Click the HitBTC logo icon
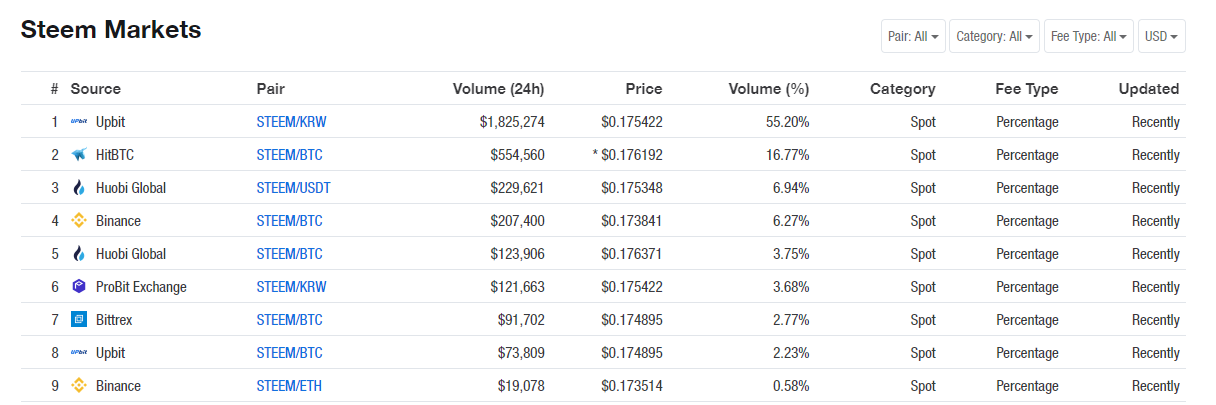Screen dimensions: 1216x405 pyautogui.click(x=79, y=155)
